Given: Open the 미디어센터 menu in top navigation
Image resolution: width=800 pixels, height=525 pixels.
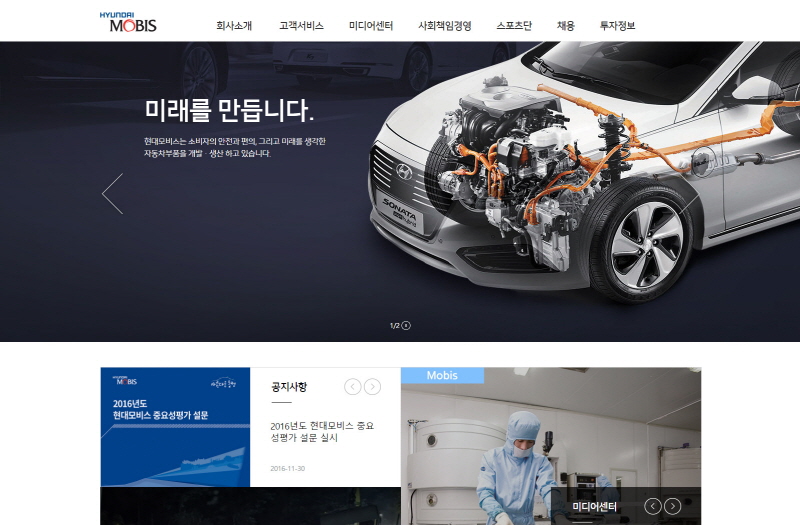Looking at the screenshot, I should coord(371,26).
